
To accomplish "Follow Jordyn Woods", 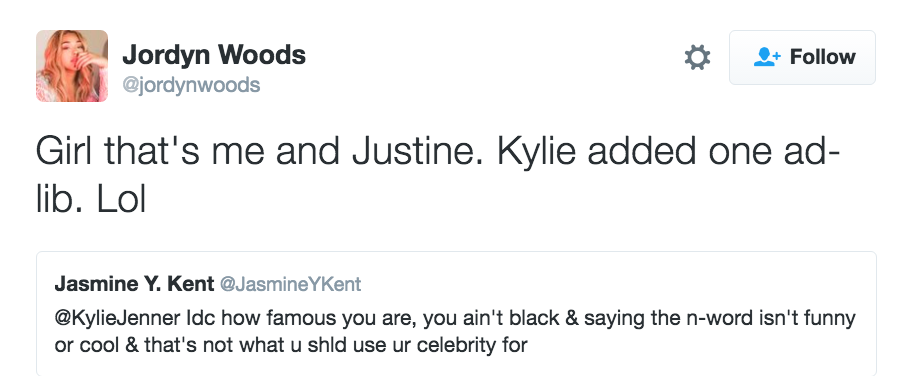I will pos(802,58).
